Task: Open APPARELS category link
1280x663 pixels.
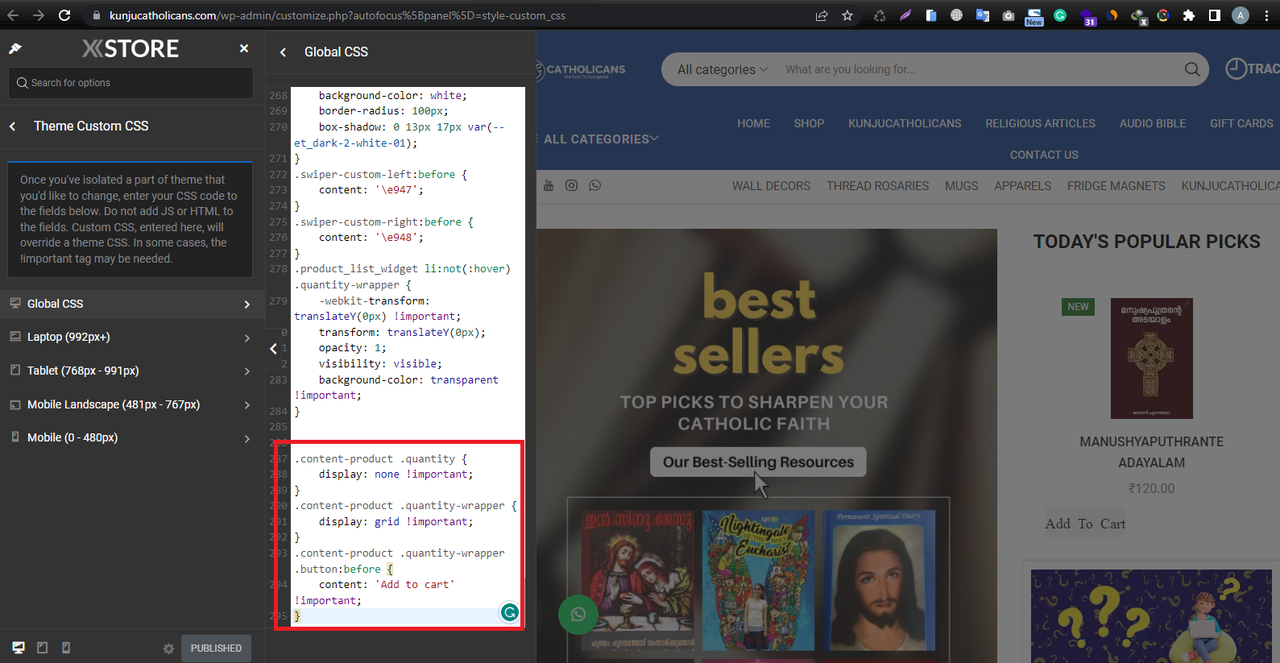Action: click(x=1022, y=186)
